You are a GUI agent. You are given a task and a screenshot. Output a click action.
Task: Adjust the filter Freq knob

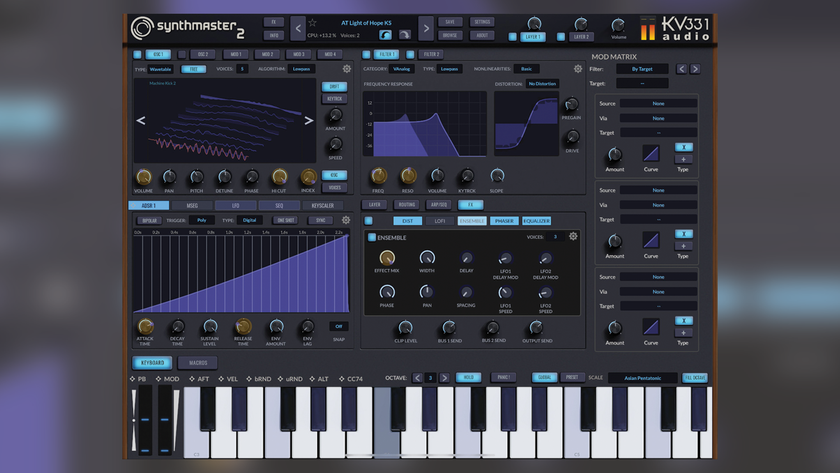[378, 175]
